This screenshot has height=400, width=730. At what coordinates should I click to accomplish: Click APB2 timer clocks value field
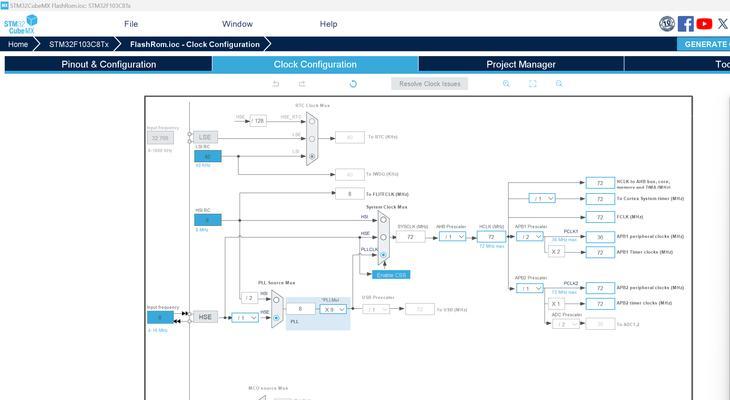600,304
